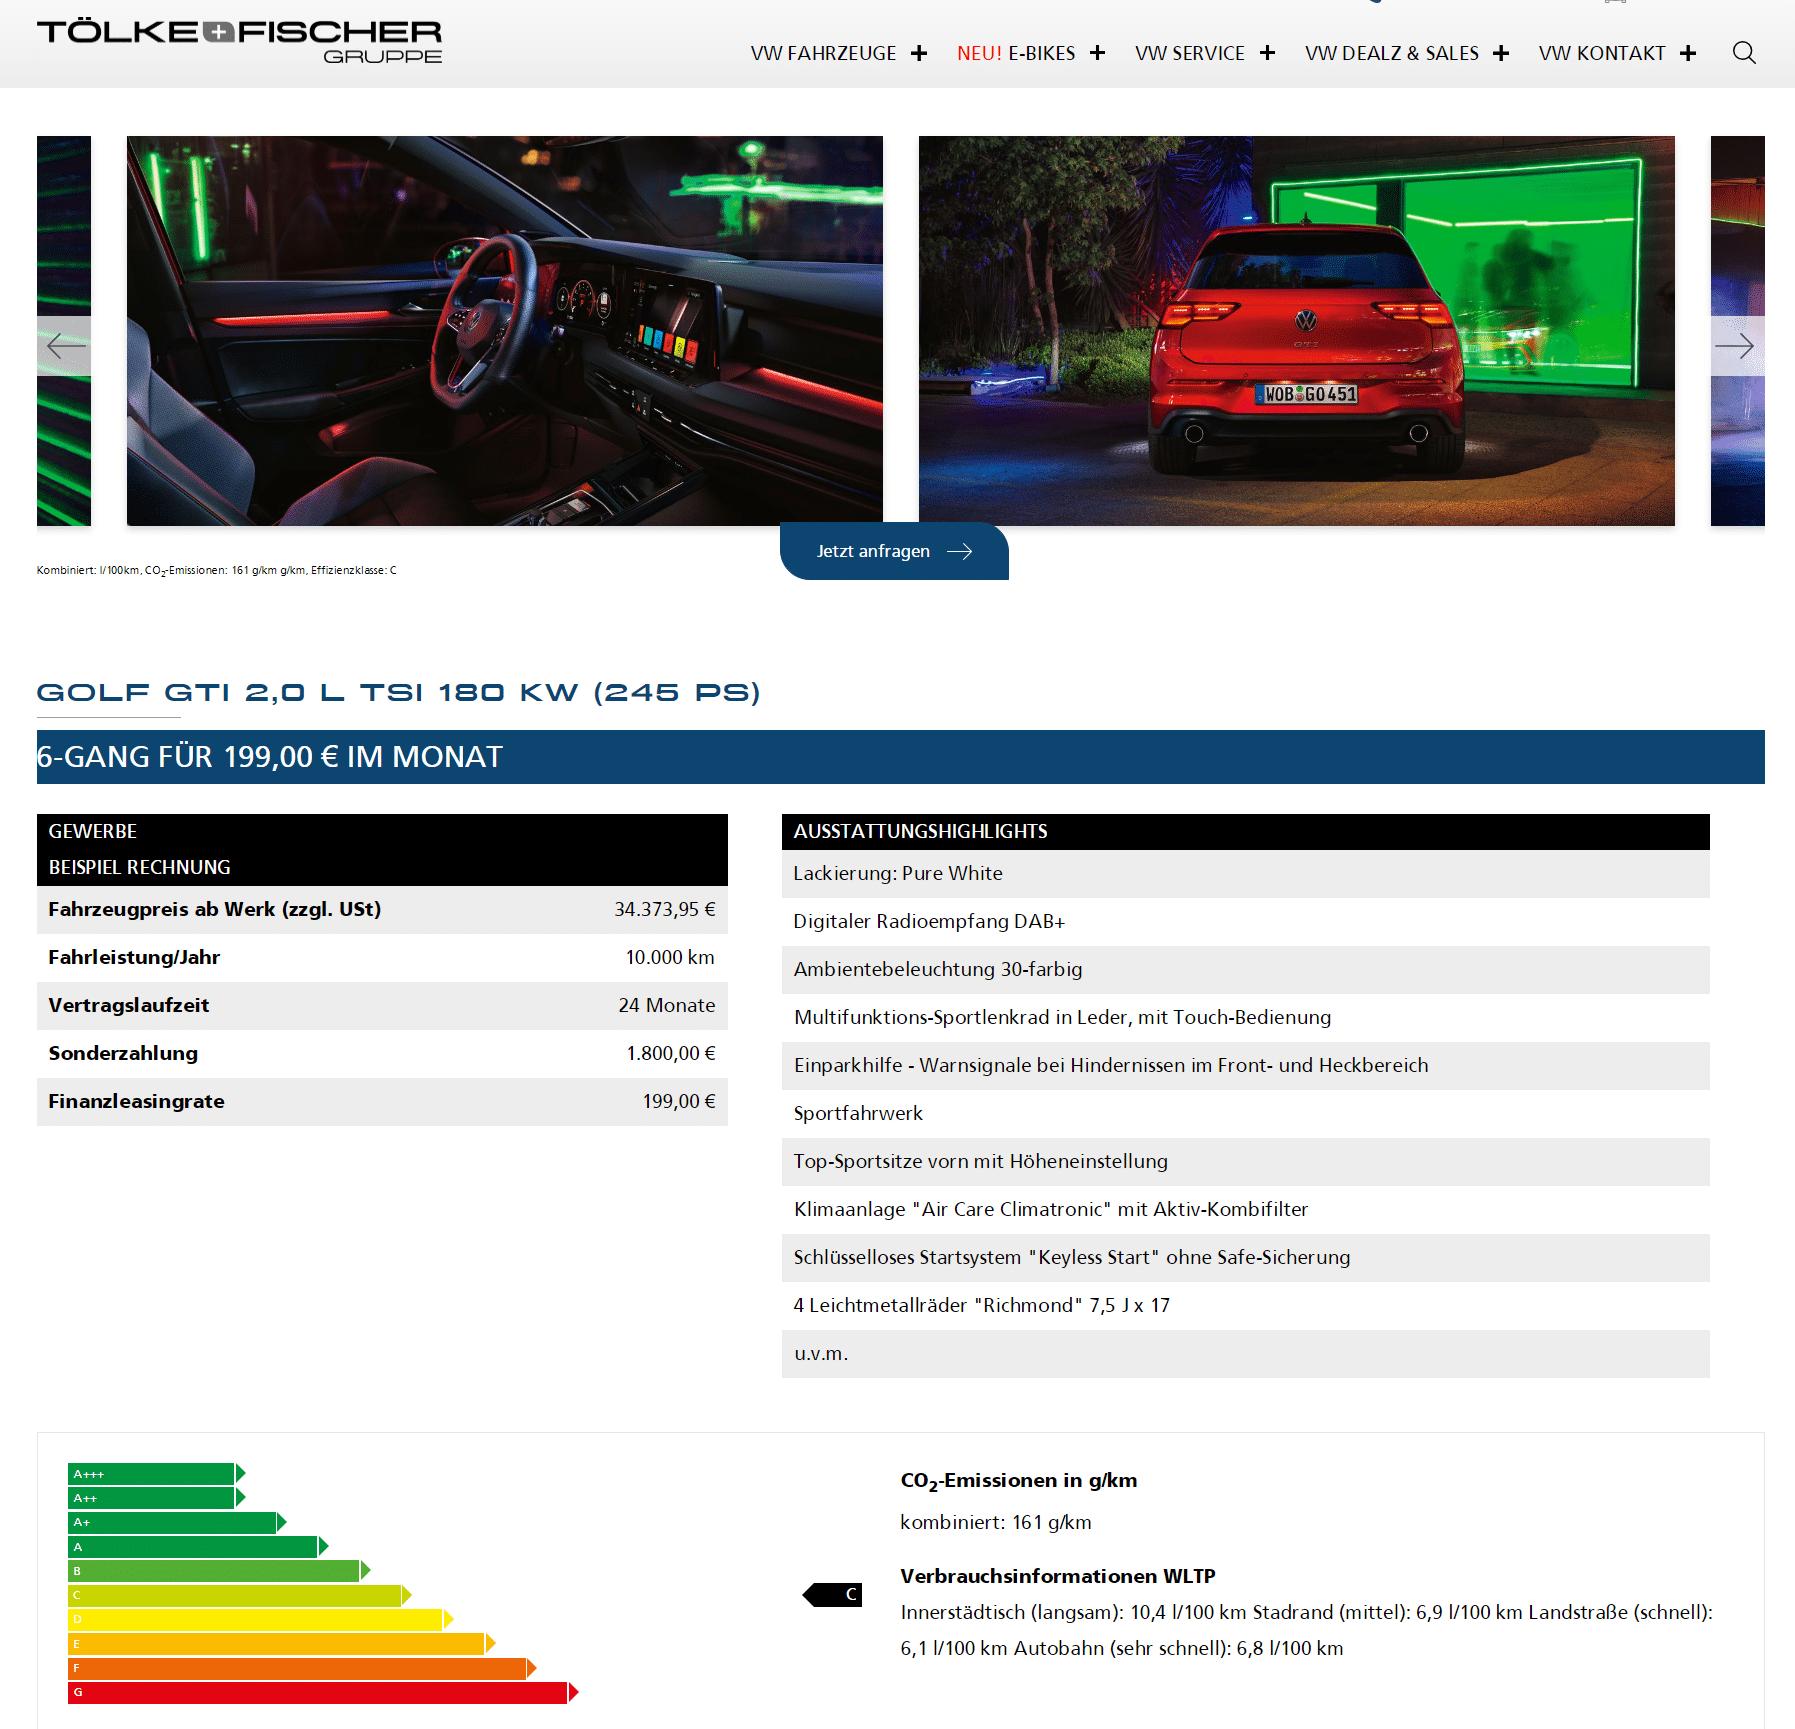Select the 10.000 km Fahrleistung value
Image resolution: width=1795 pixels, height=1729 pixels.
pyautogui.click(x=670, y=958)
